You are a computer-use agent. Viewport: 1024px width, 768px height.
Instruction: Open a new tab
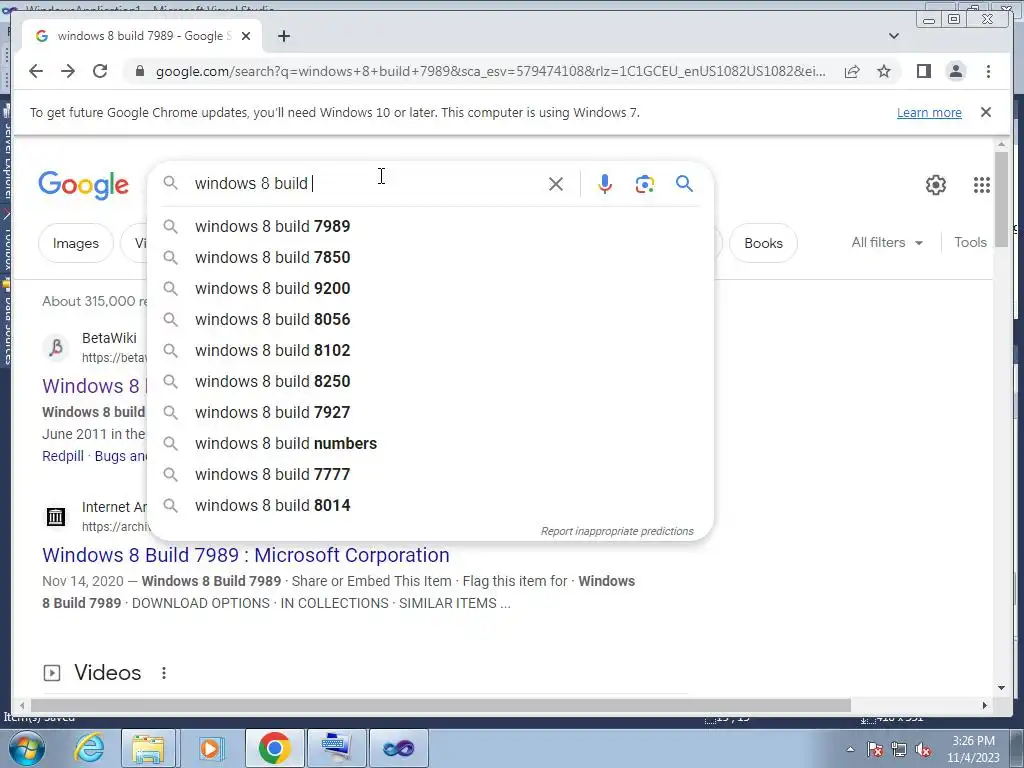(x=283, y=36)
